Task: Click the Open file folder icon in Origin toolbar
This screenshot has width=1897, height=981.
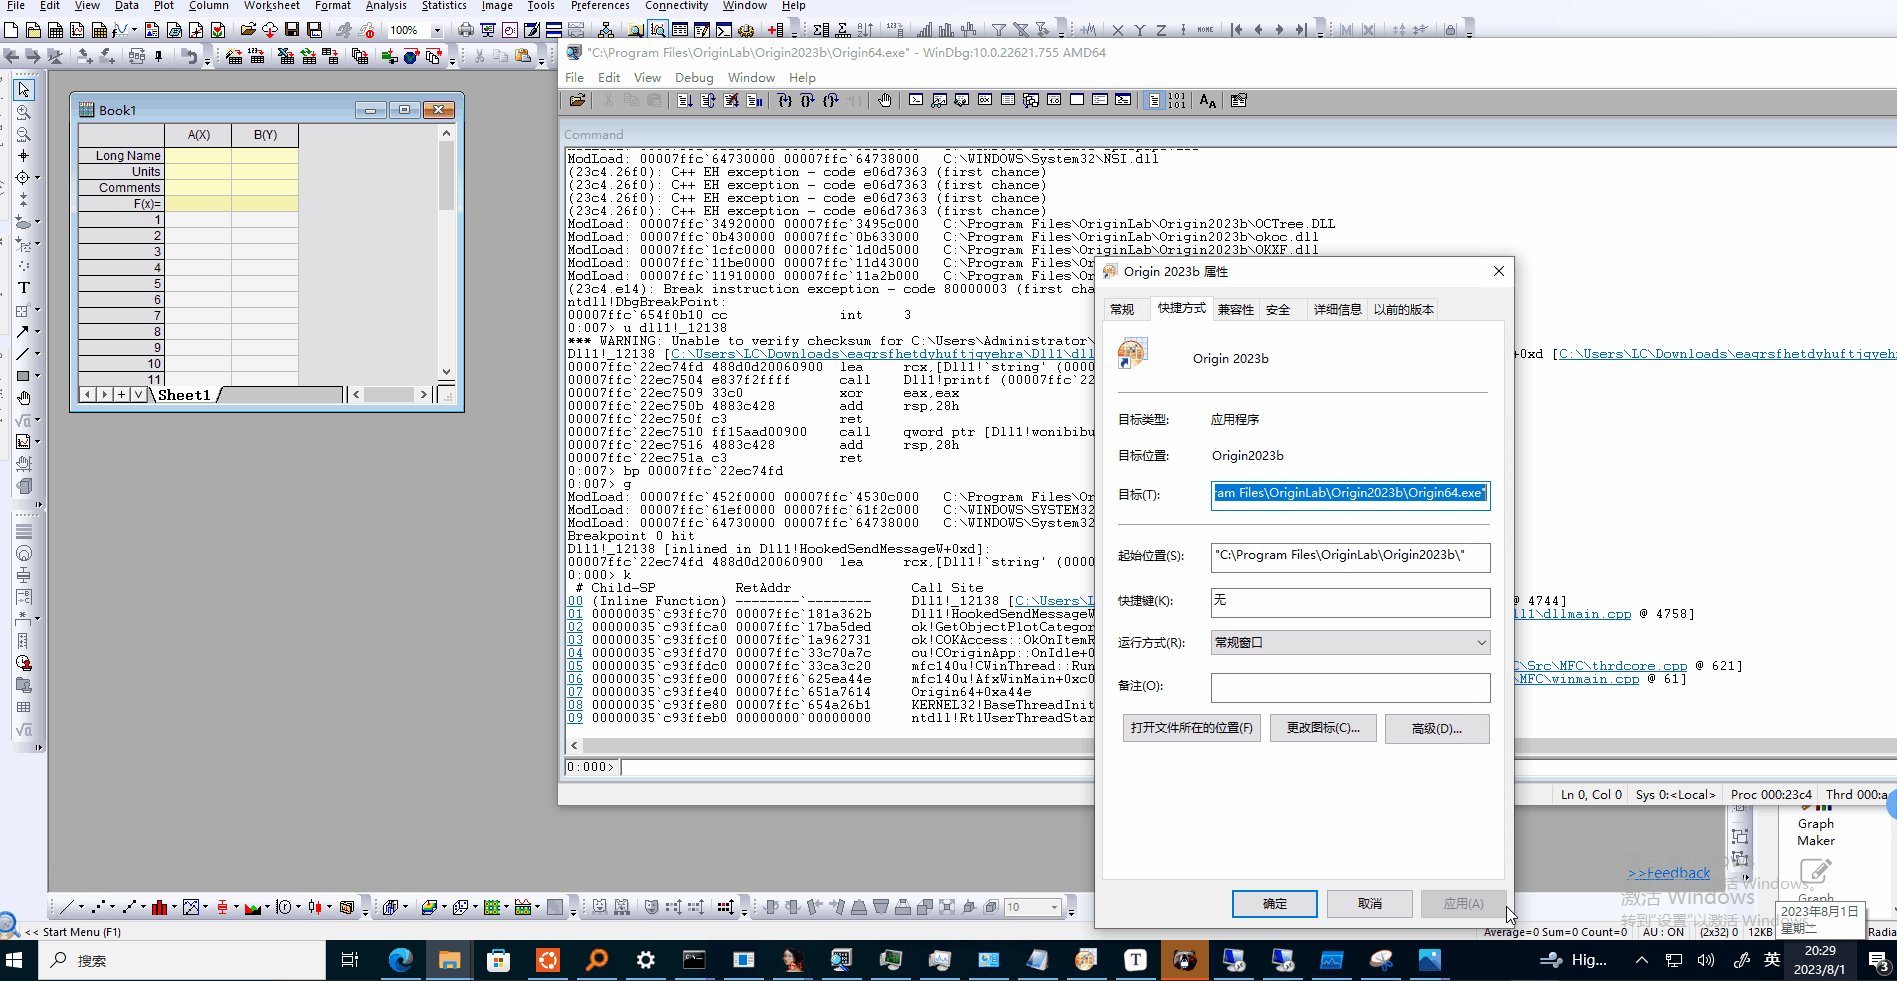Action: 248,30
